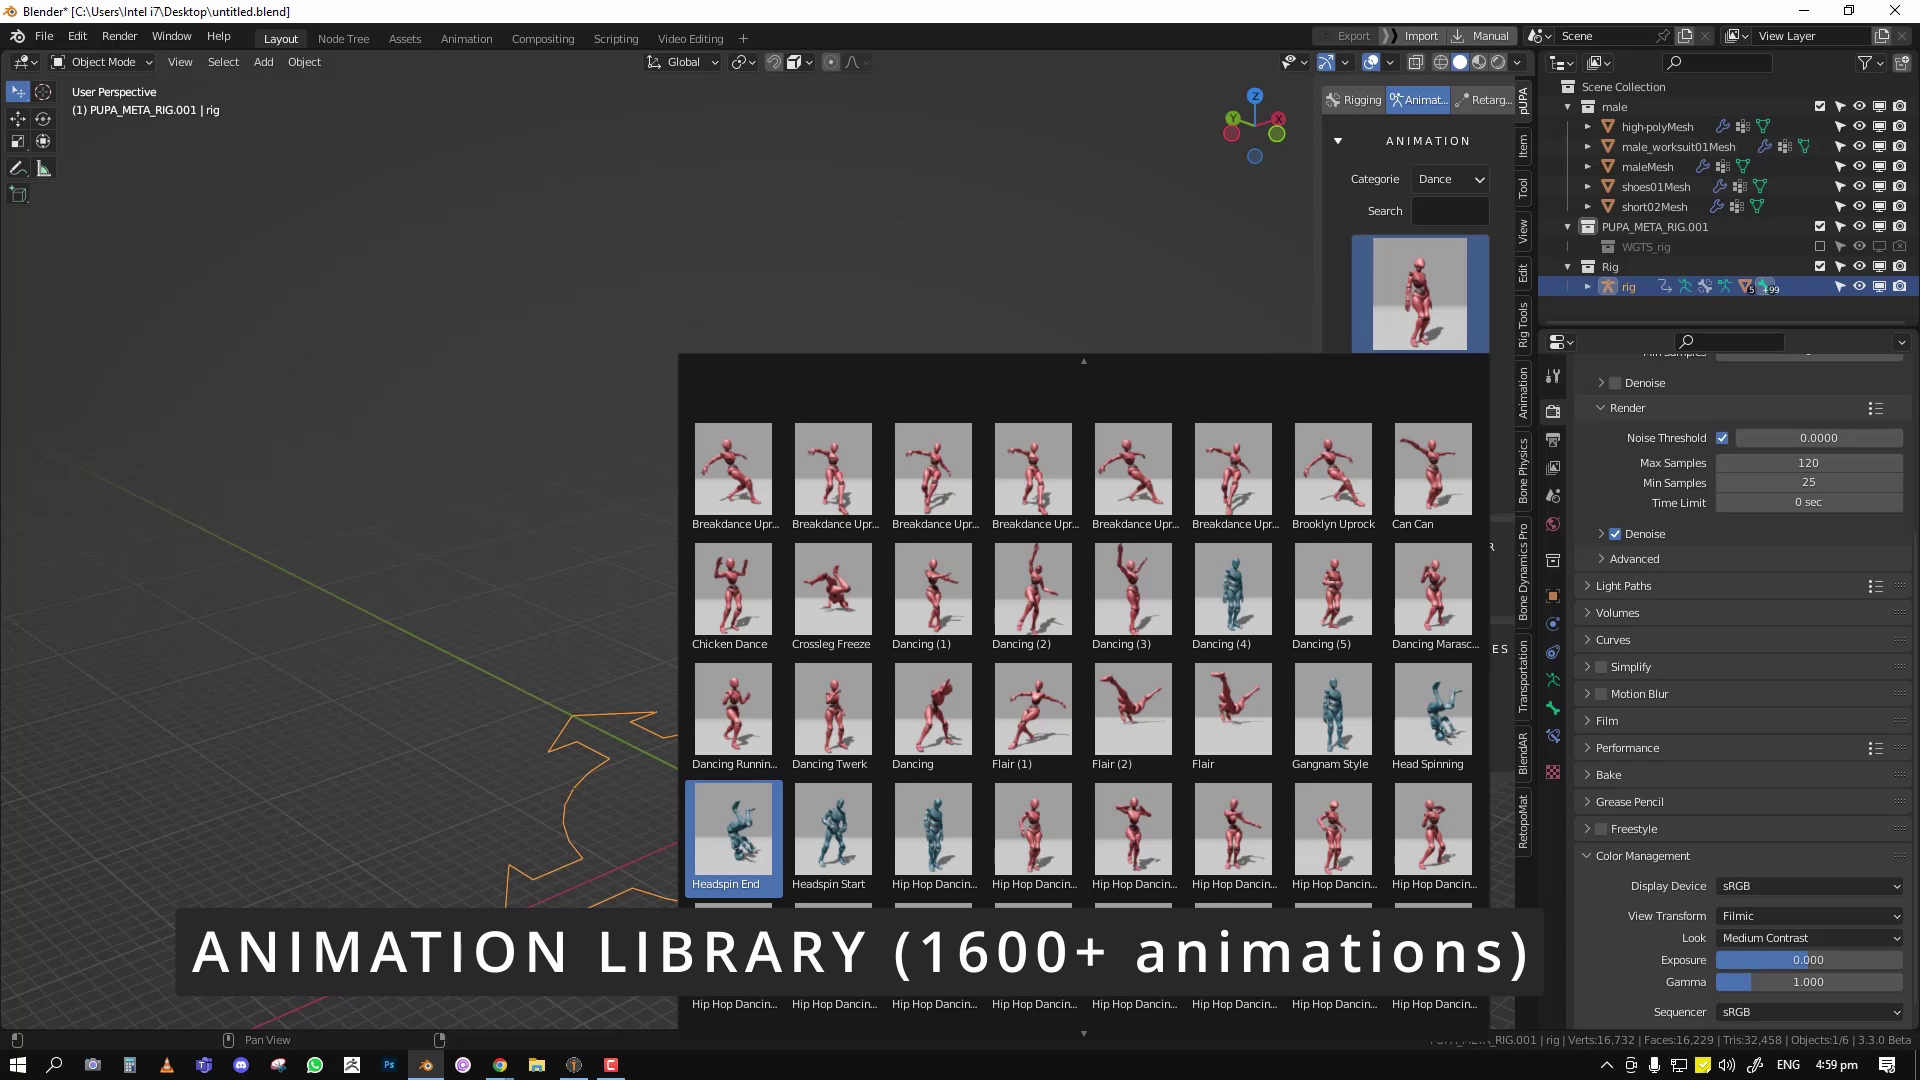
Task: Select the Headspin Start animation thumbnail
Action: [x=832, y=828]
